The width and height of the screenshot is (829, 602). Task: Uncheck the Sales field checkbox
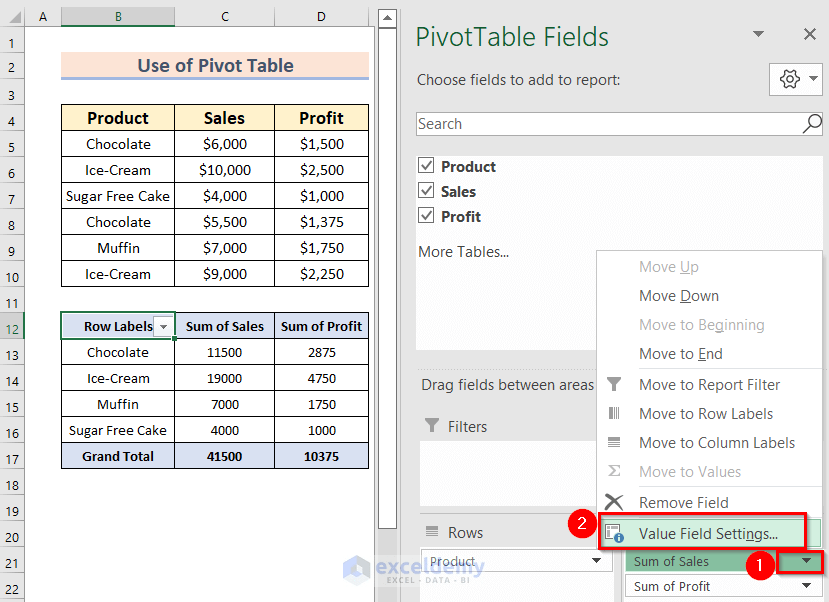pos(425,191)
